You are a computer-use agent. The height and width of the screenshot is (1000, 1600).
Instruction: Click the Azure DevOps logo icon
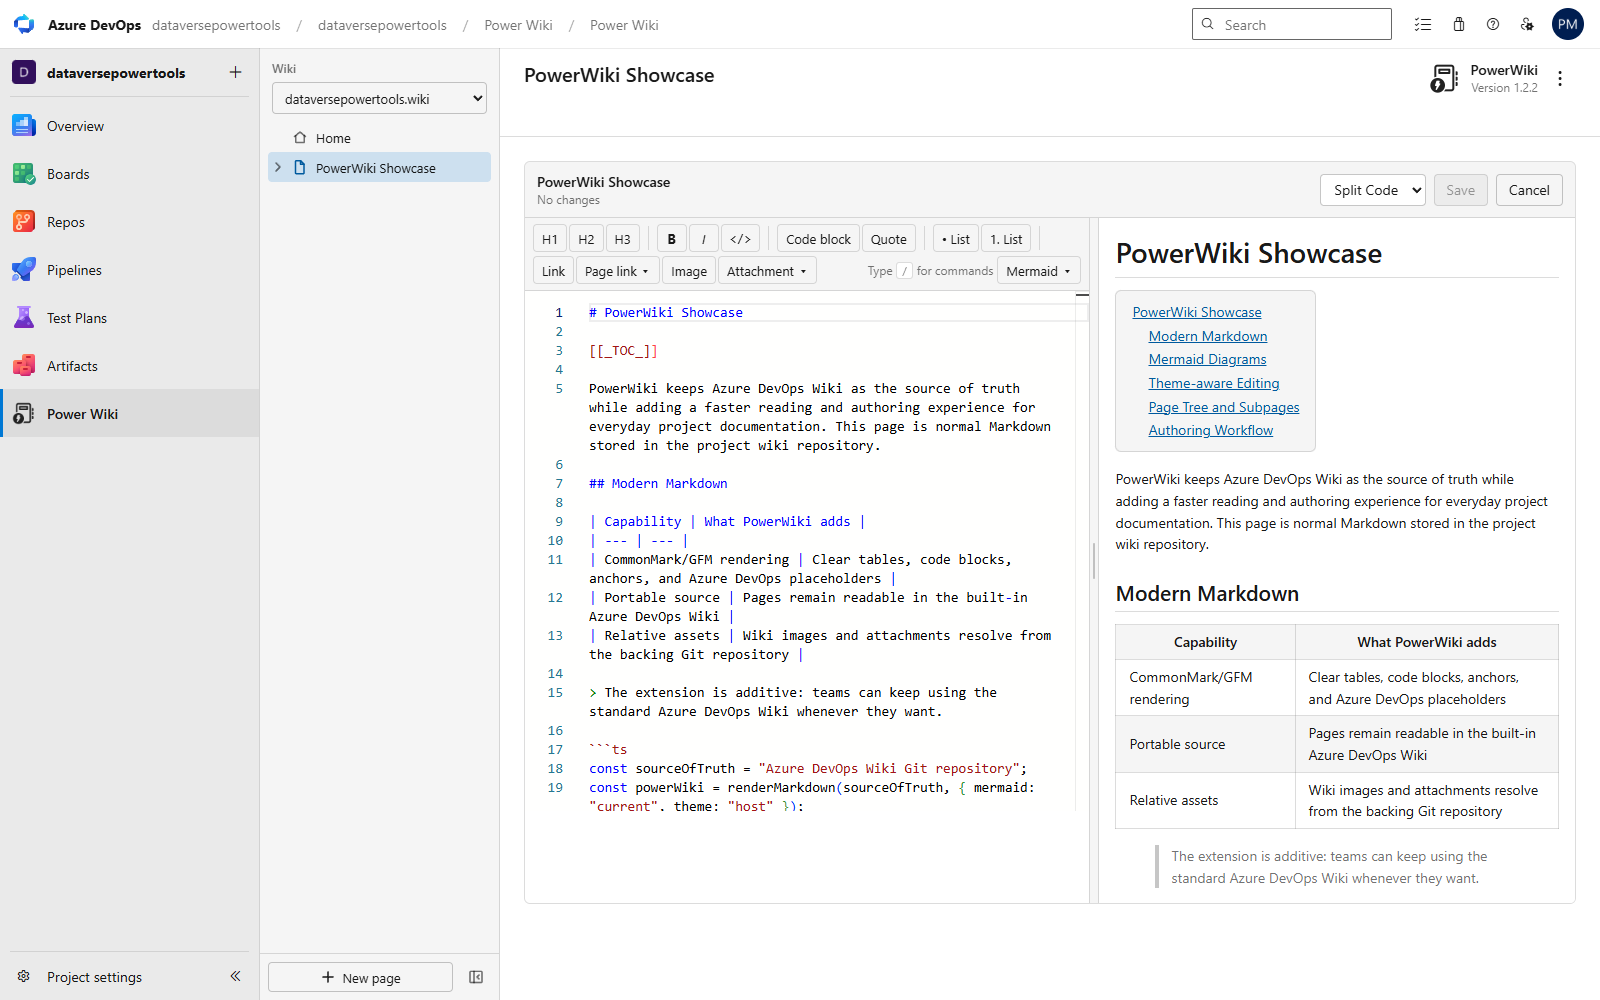[x=24, y=24]
